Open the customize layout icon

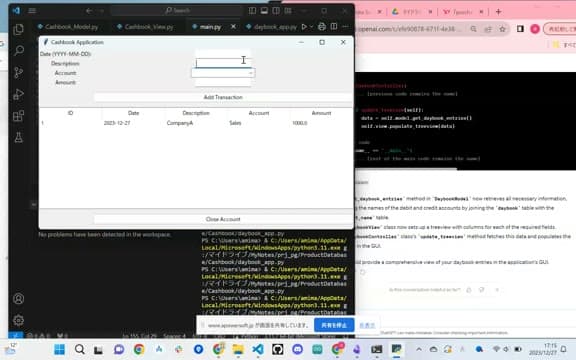coord(288,11)
